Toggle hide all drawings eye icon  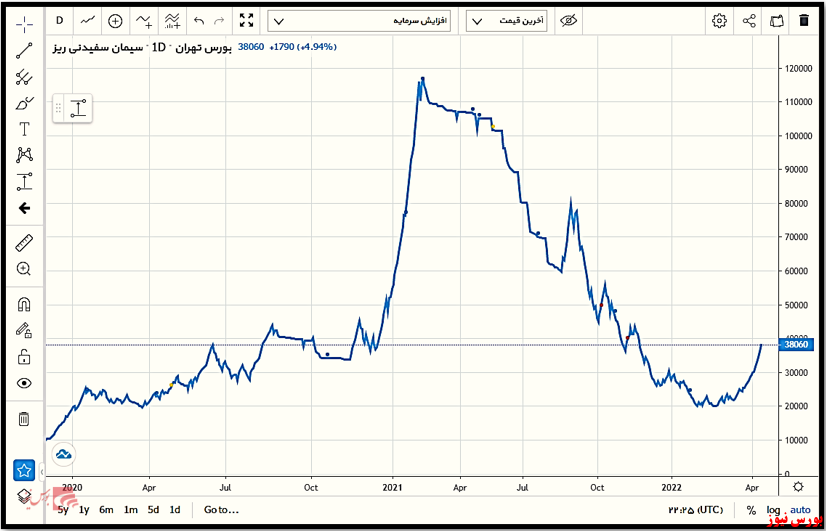click(25, 383)
